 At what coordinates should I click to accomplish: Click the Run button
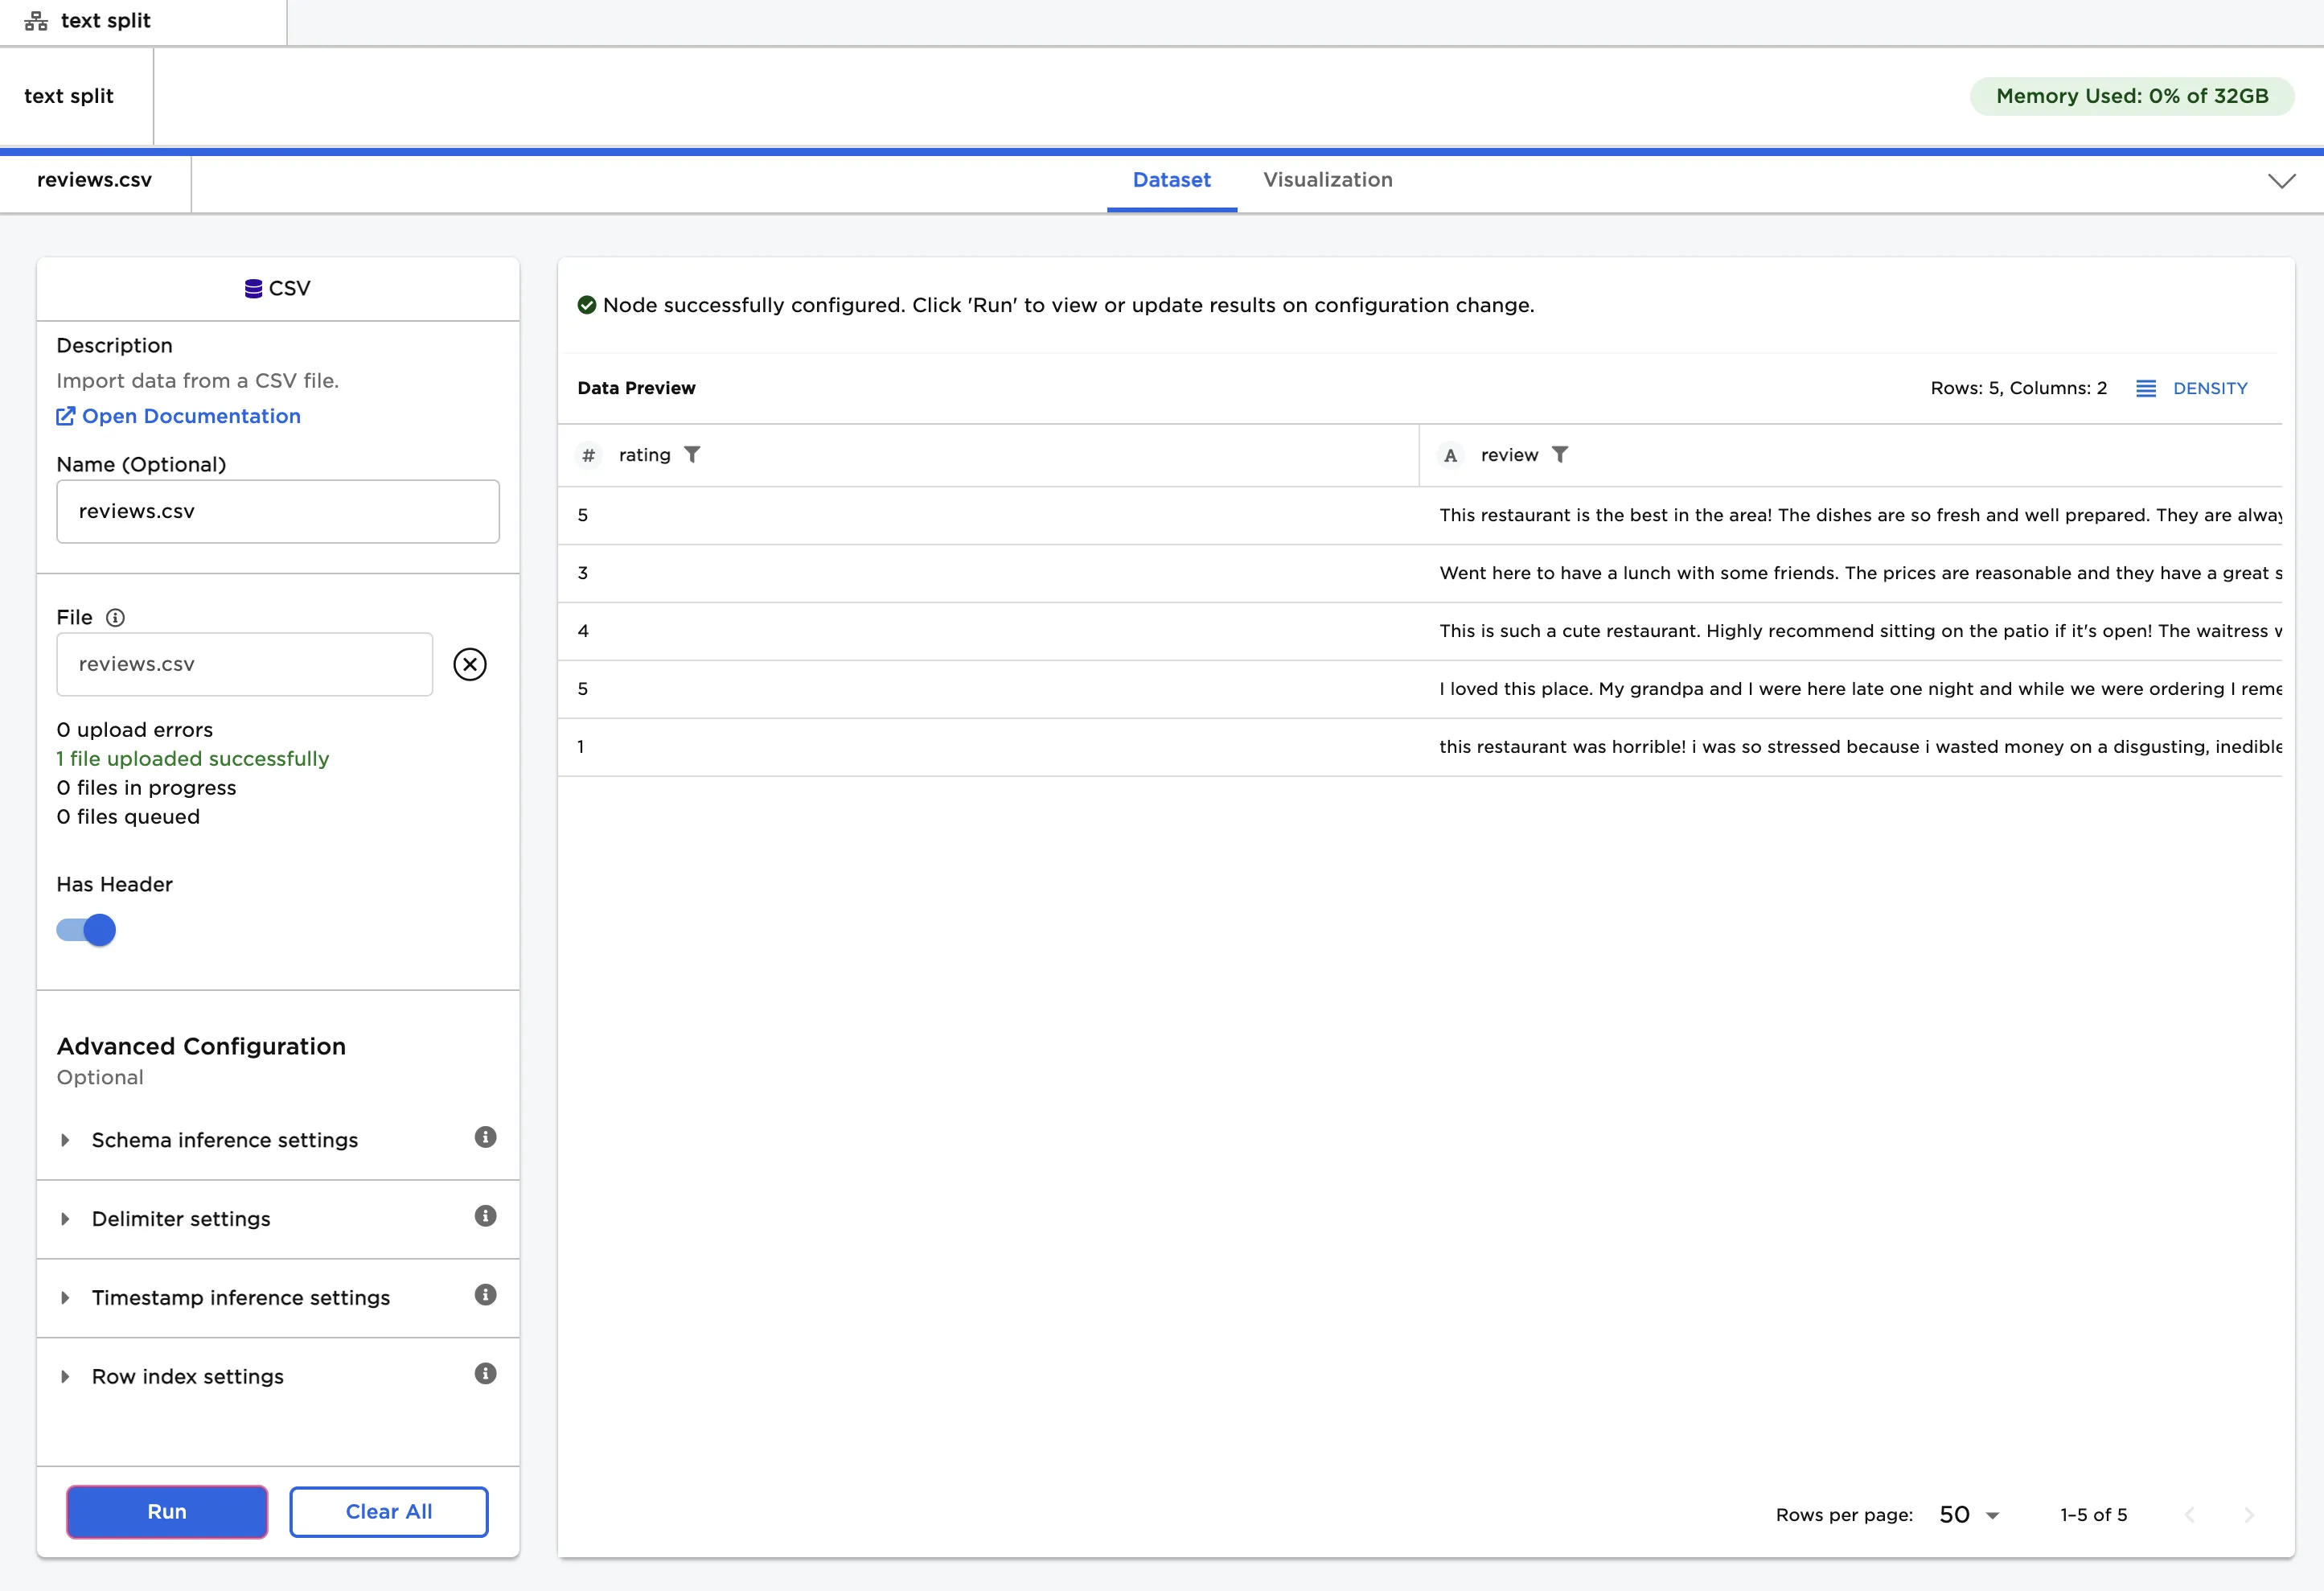pos(167,1512)
